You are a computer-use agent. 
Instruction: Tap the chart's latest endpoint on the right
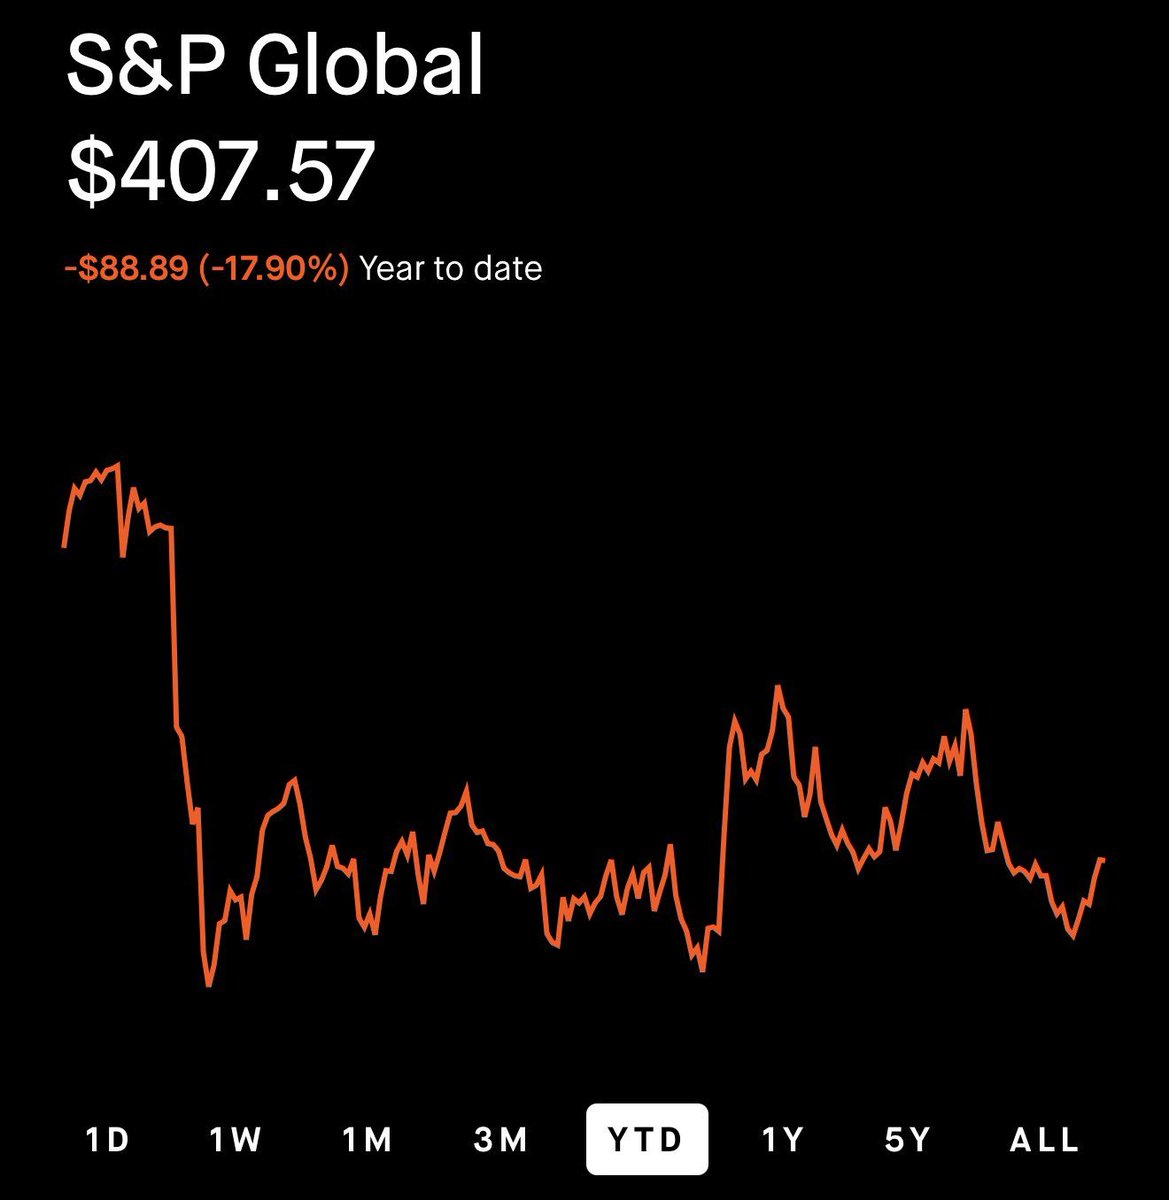coord(1102,859)
